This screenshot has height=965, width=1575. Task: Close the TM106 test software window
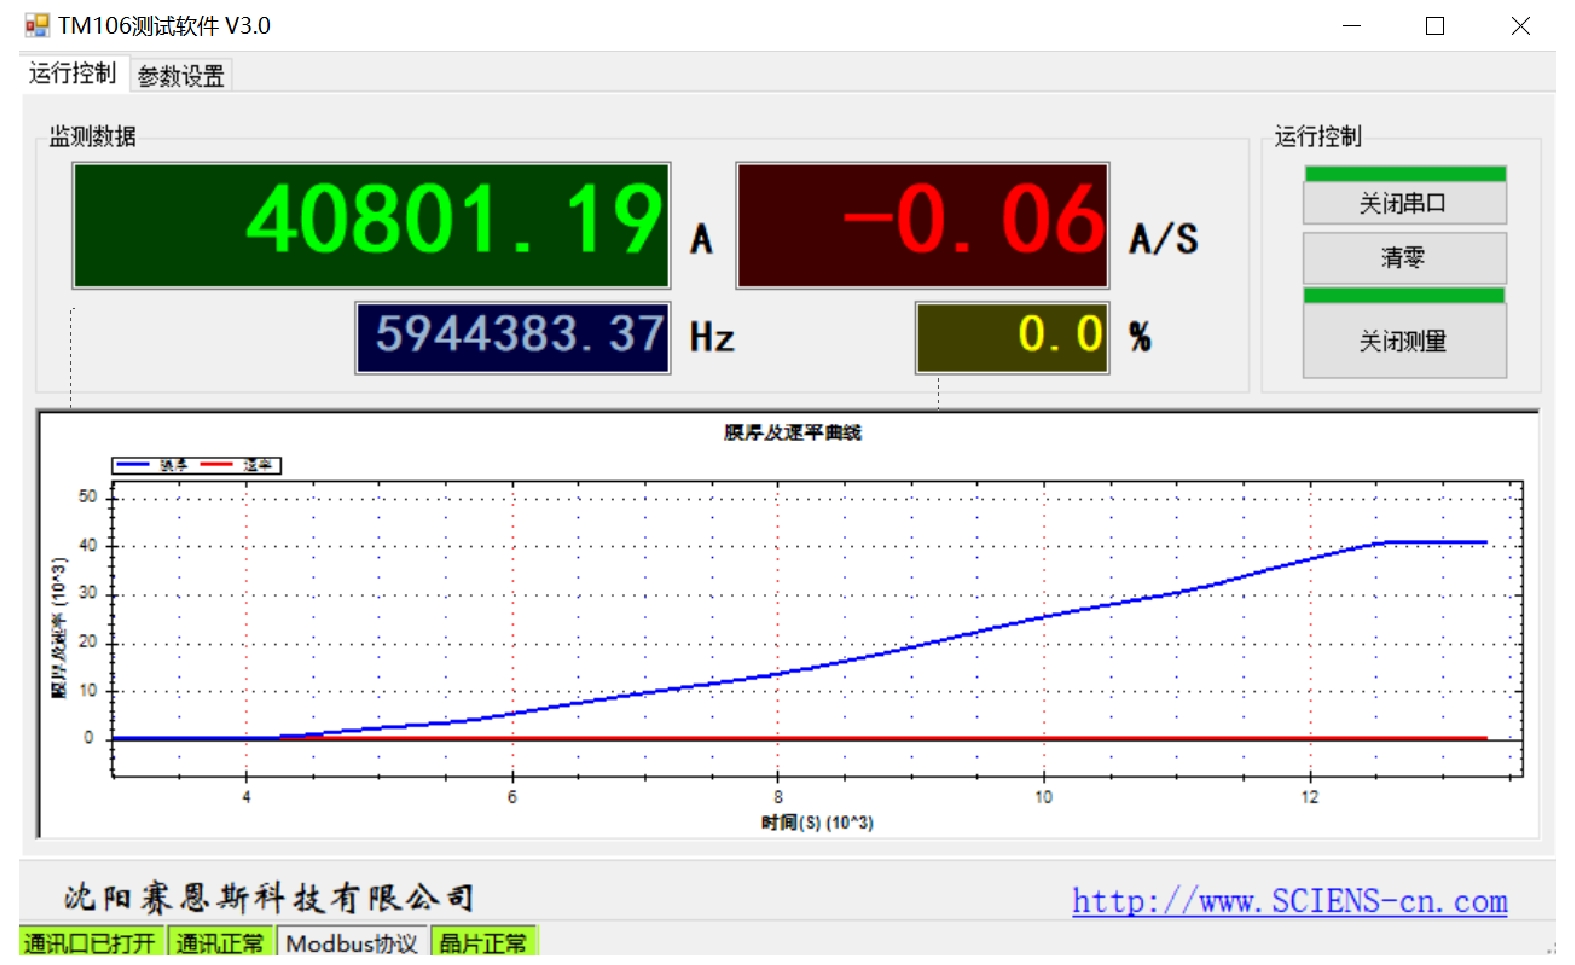[1520, 26]
